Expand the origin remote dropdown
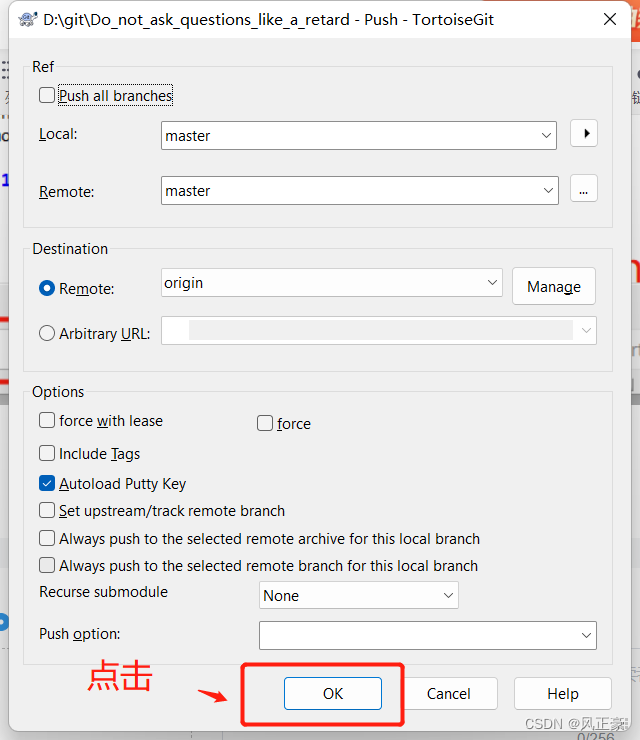The image size is (640, 740). [x=492, y=283]
